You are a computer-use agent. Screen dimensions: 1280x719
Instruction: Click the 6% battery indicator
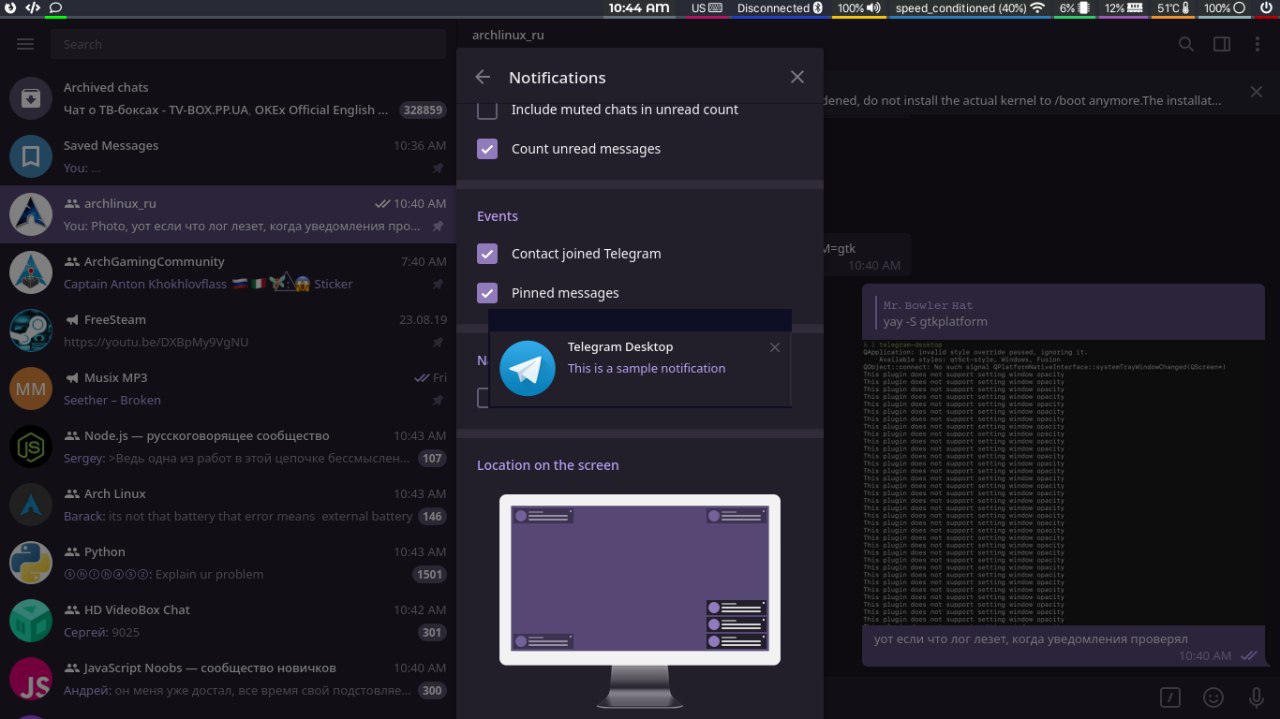[x=1074, y=8]
